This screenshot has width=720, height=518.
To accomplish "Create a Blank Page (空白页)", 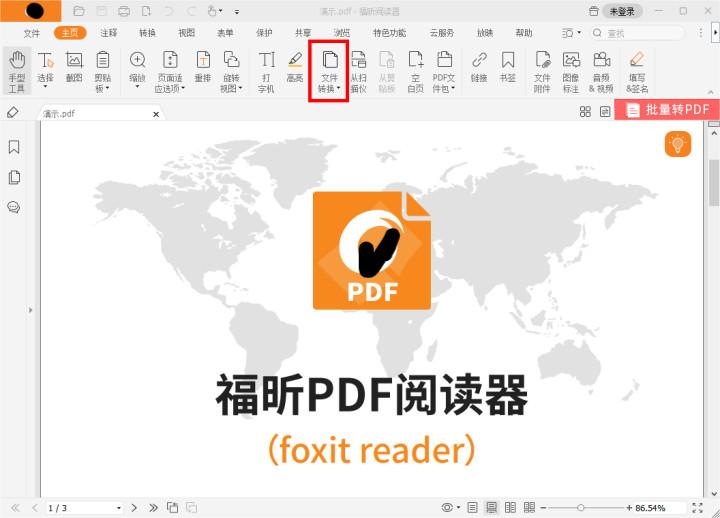I will click(416, 72).
